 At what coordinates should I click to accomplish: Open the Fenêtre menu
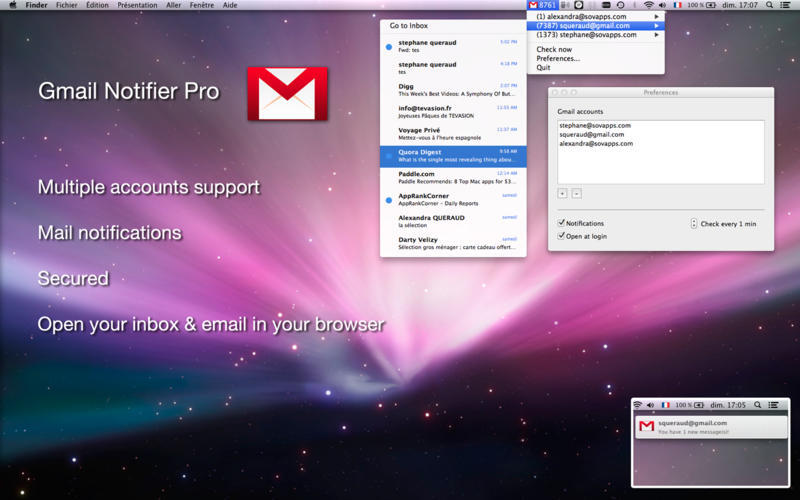click(x=202, y=5)
